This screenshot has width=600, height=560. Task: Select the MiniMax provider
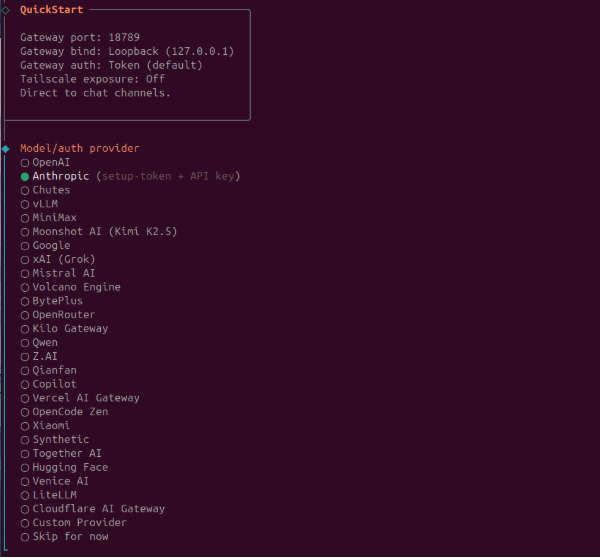coord(54,218)
